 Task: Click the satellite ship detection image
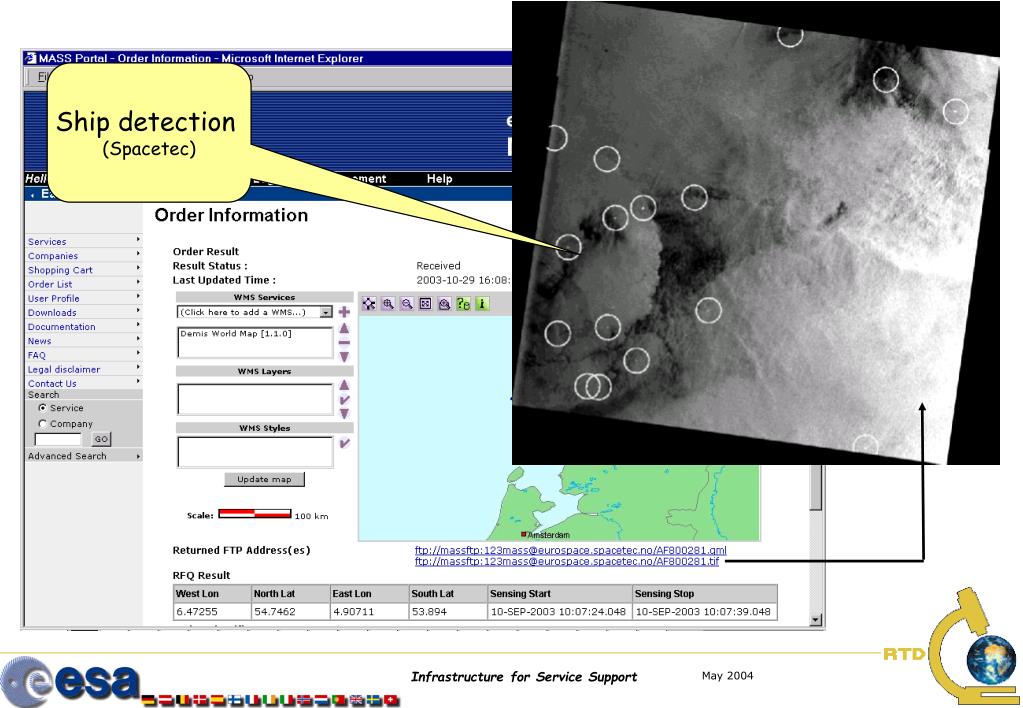(756, 233)
